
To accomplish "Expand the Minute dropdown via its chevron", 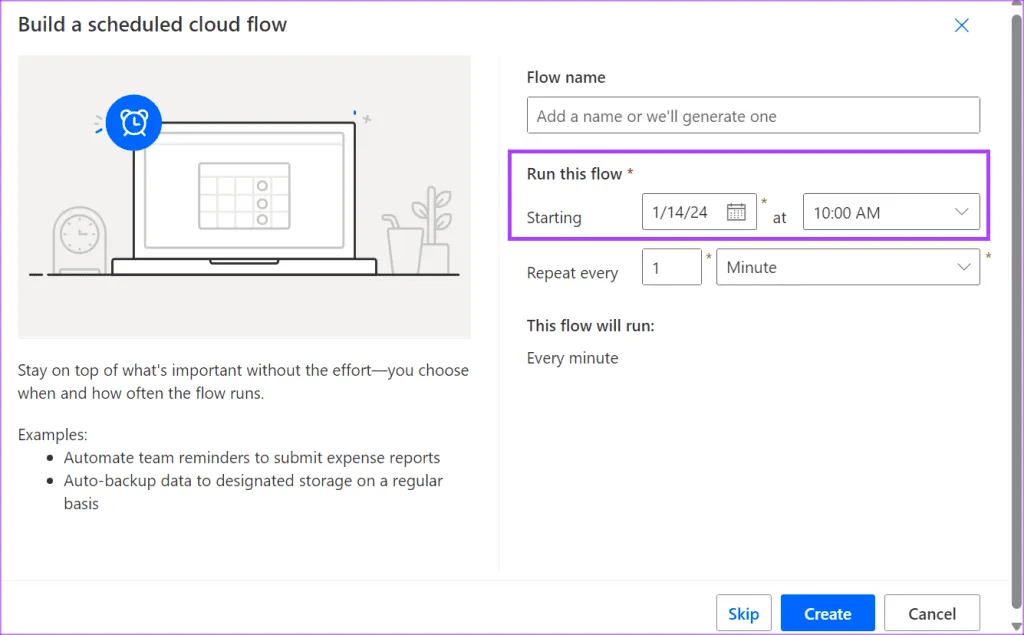I will 964,268.
